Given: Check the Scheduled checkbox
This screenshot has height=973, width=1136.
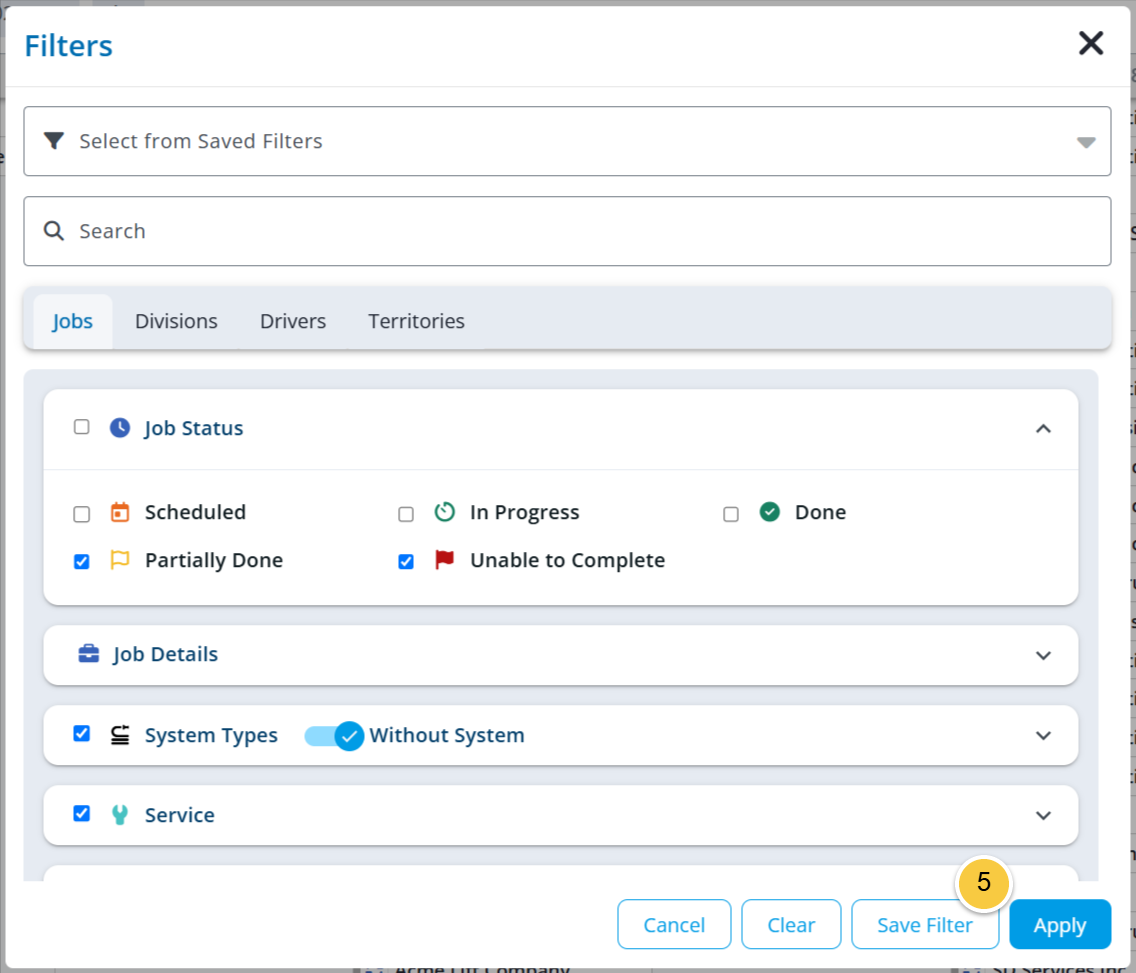Looking at the screenshot, I should point(82,514).
